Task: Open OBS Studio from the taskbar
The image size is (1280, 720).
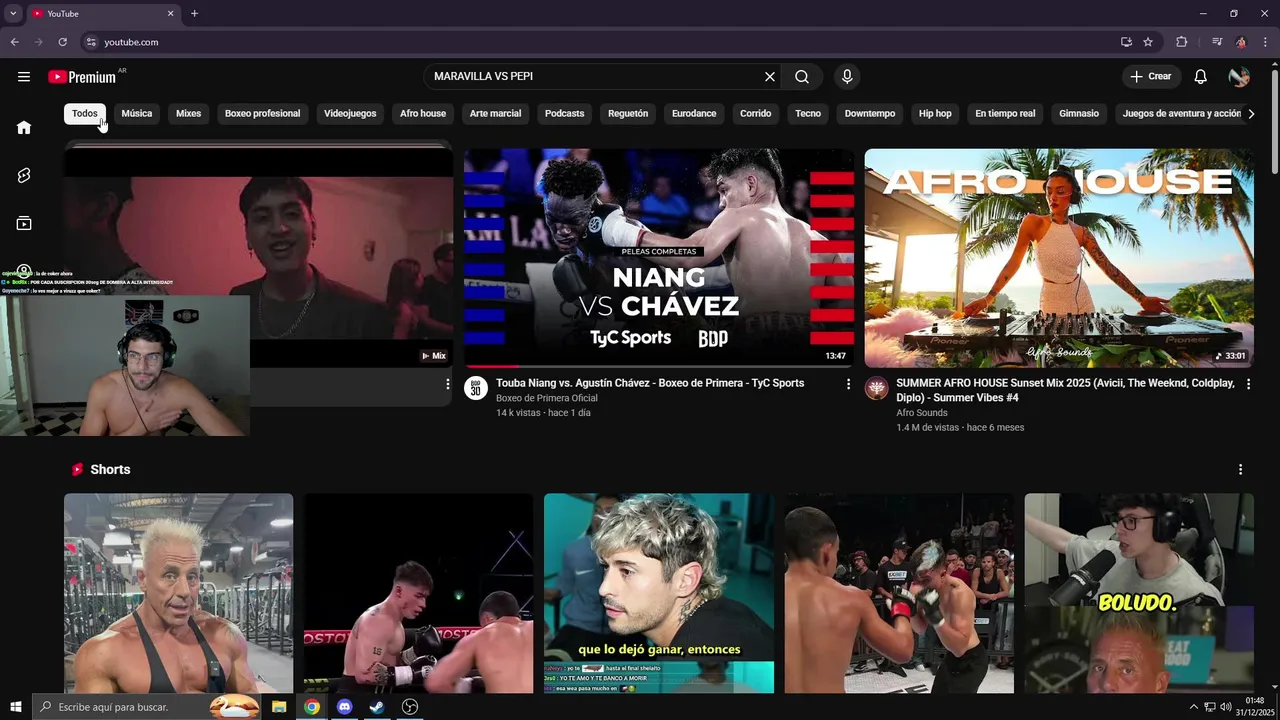Action: pos(409,707)
